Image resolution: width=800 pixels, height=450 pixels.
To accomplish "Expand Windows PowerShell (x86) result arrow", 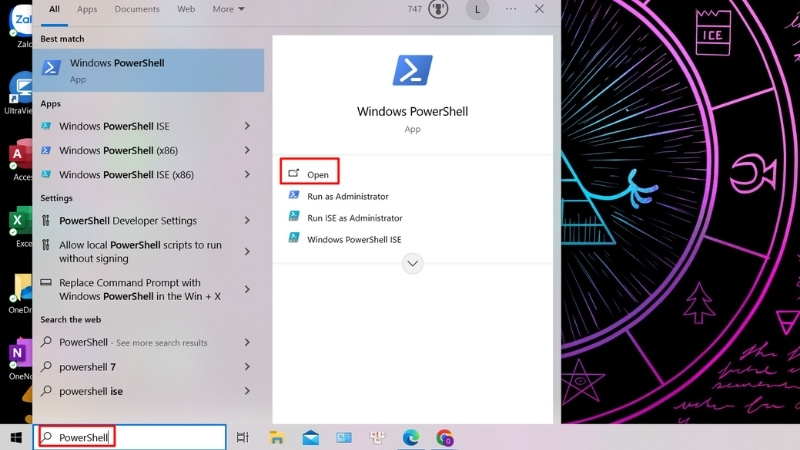I will (247, 150).
